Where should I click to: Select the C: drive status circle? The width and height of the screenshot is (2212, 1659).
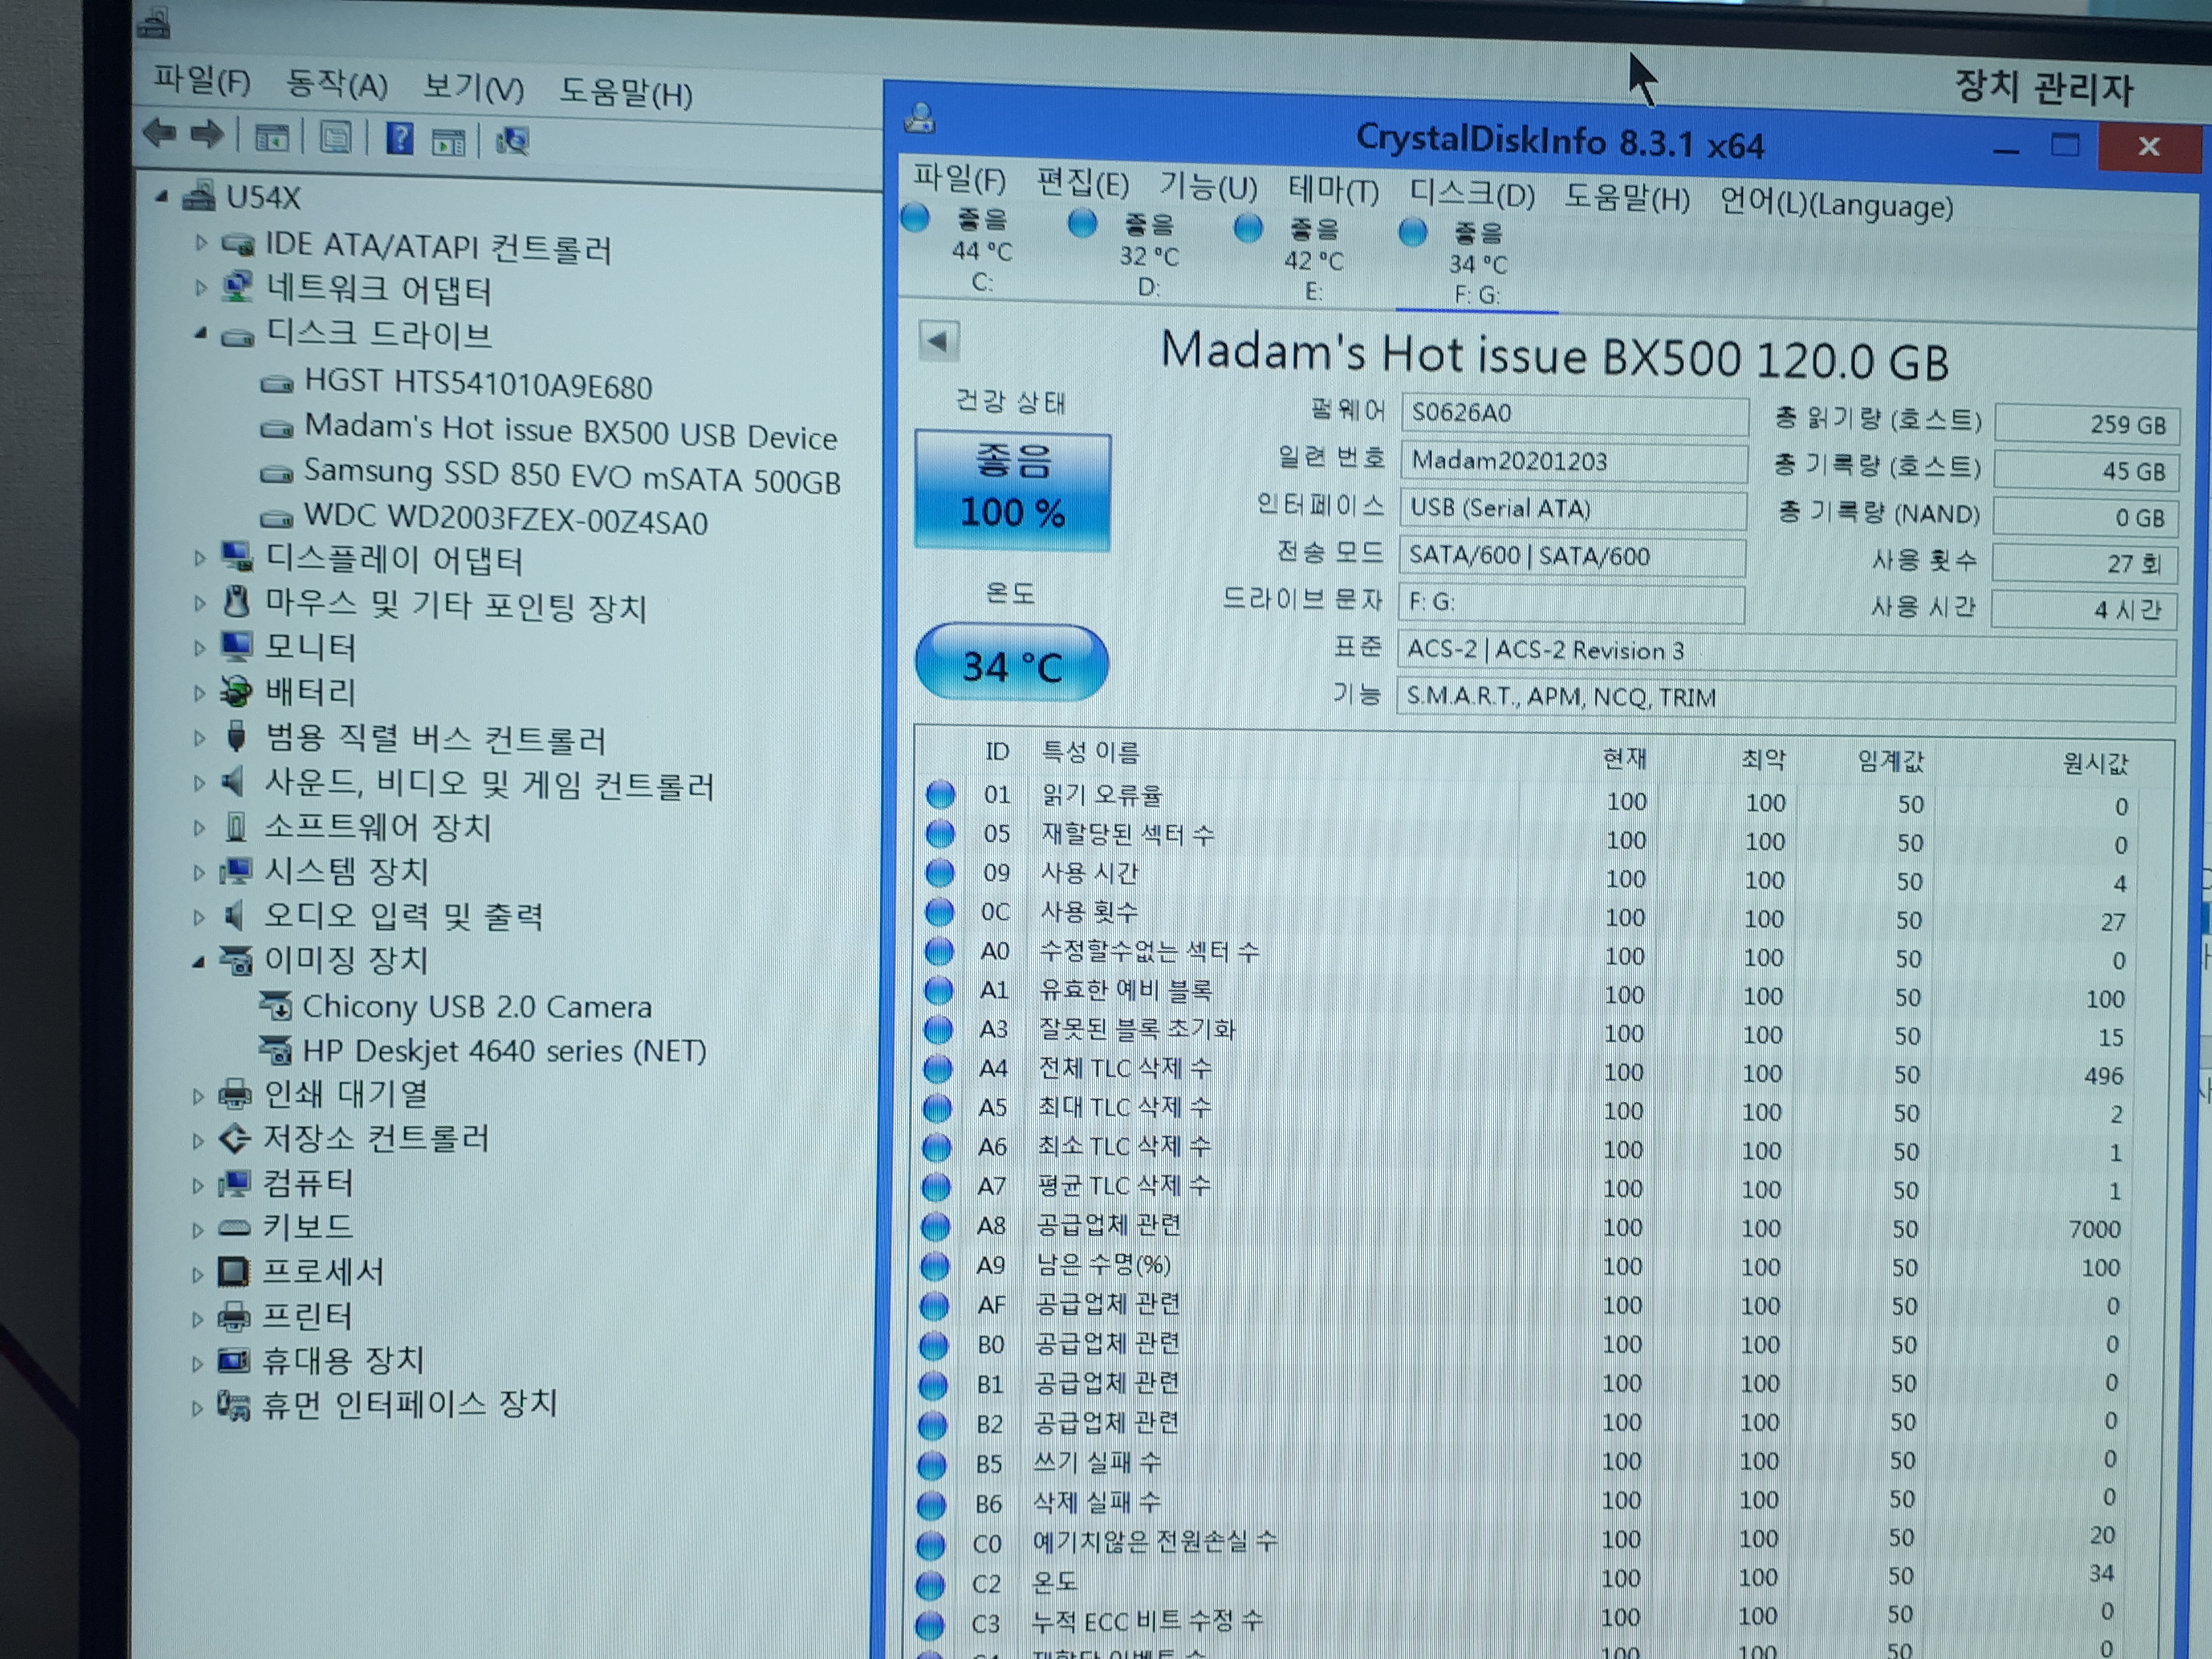point(915,217)
